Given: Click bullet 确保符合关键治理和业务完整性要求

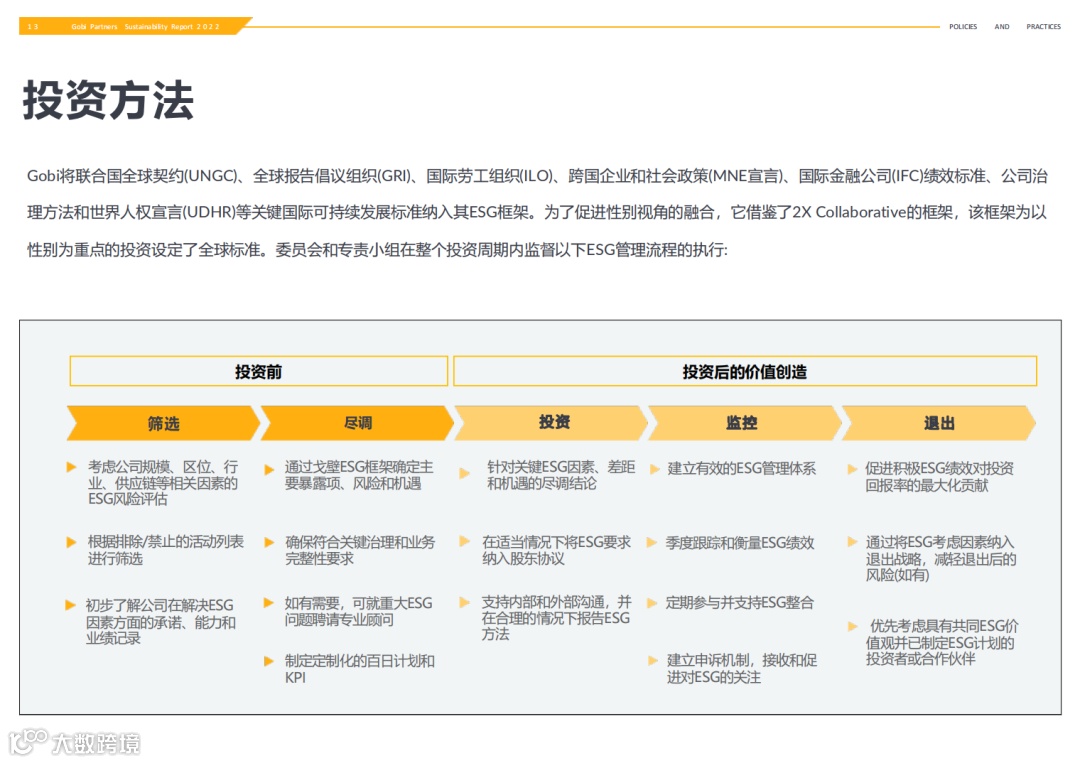Looking at the screenshot, I should click(x=360, y=550).
